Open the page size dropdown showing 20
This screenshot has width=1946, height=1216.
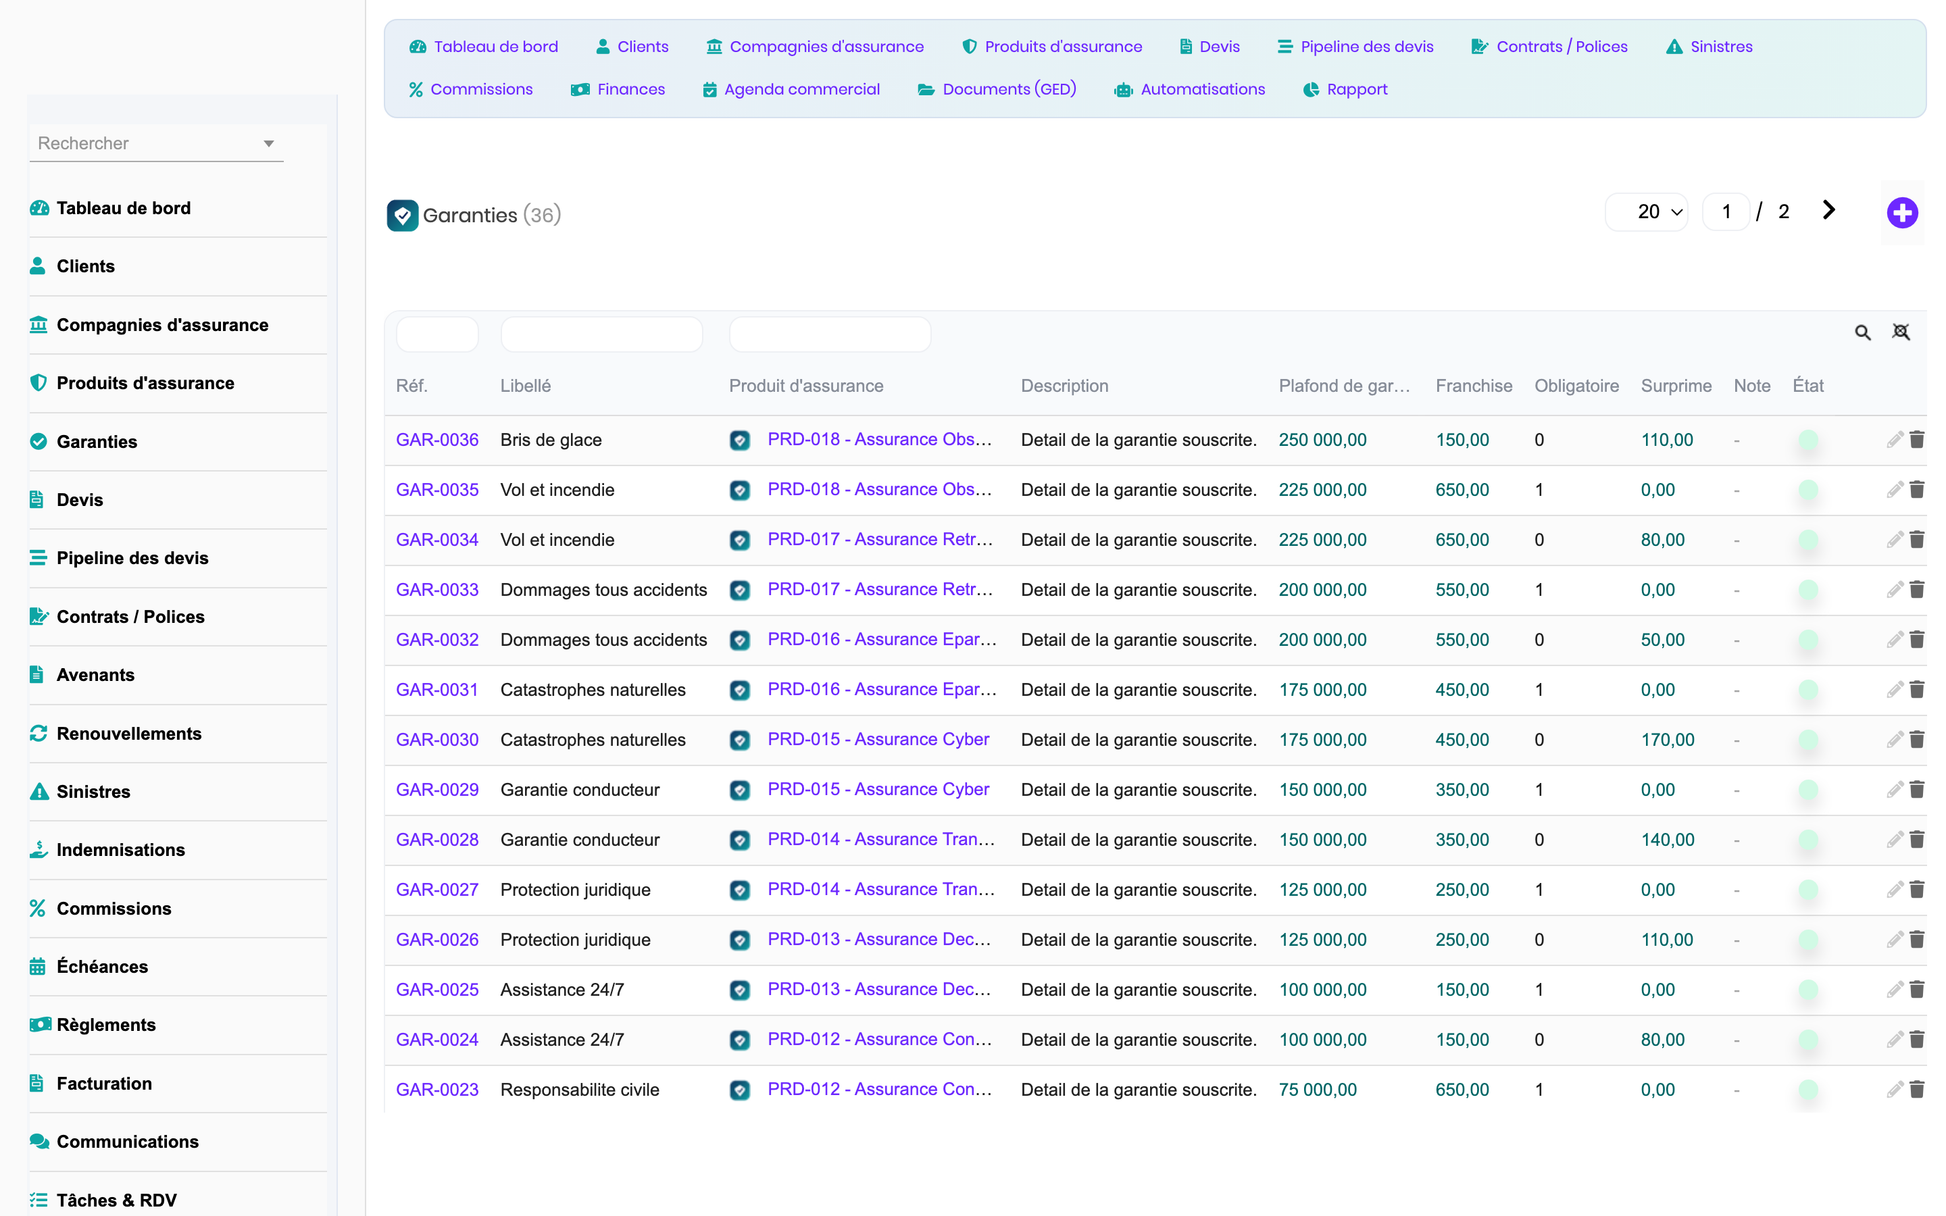click(x=1647, y=212)
